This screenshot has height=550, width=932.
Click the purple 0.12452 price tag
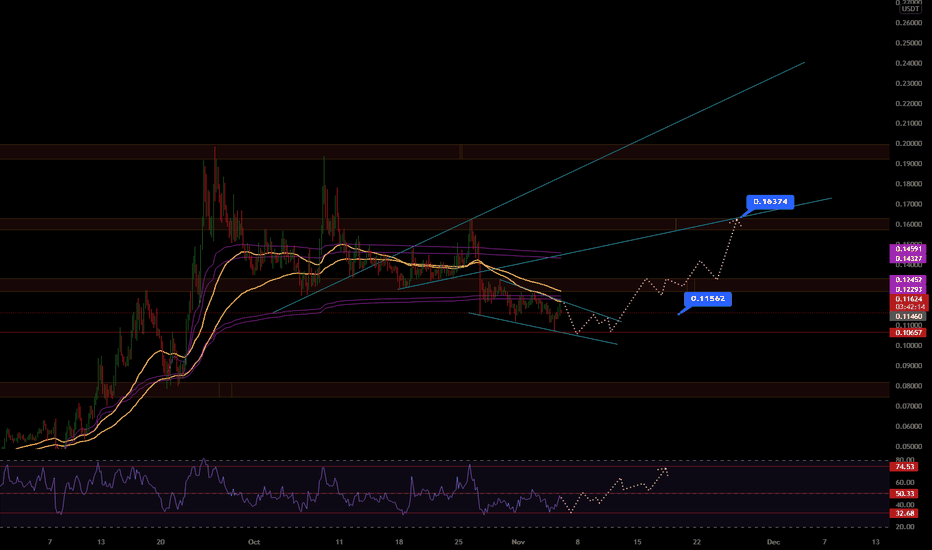click(x=909, y=280)
